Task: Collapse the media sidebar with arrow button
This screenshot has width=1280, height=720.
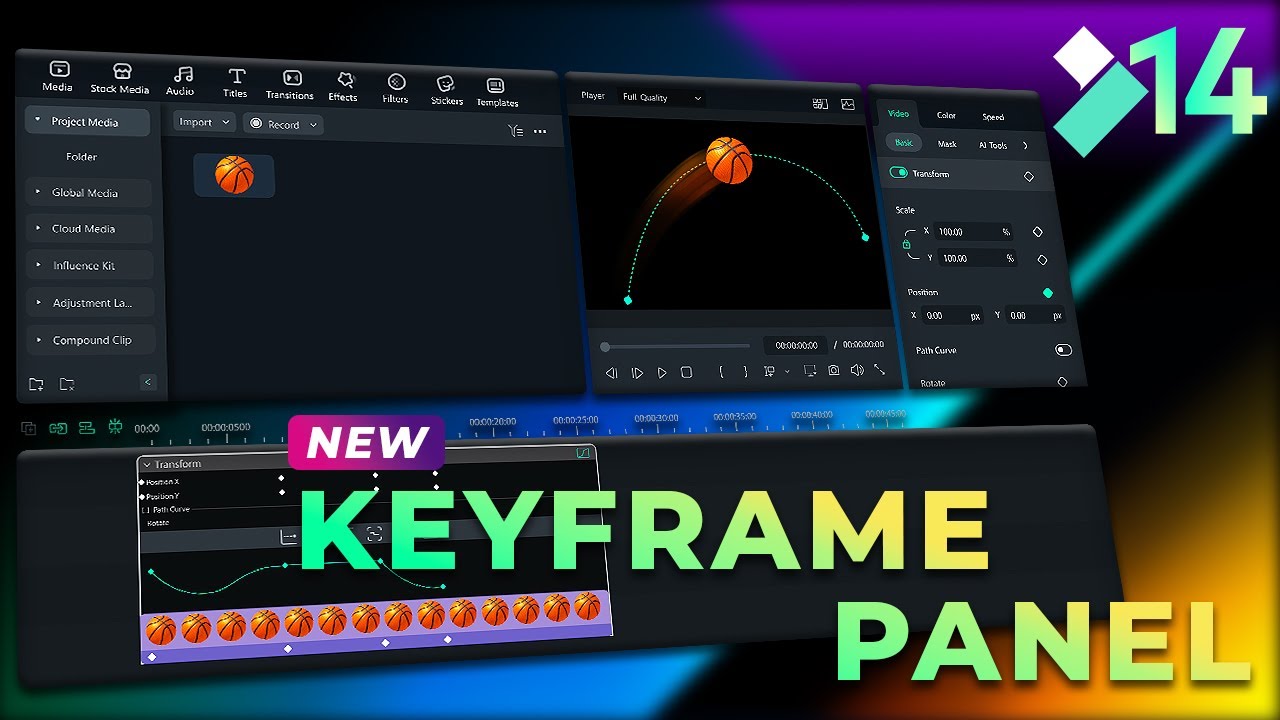Action: coord(148,382)
